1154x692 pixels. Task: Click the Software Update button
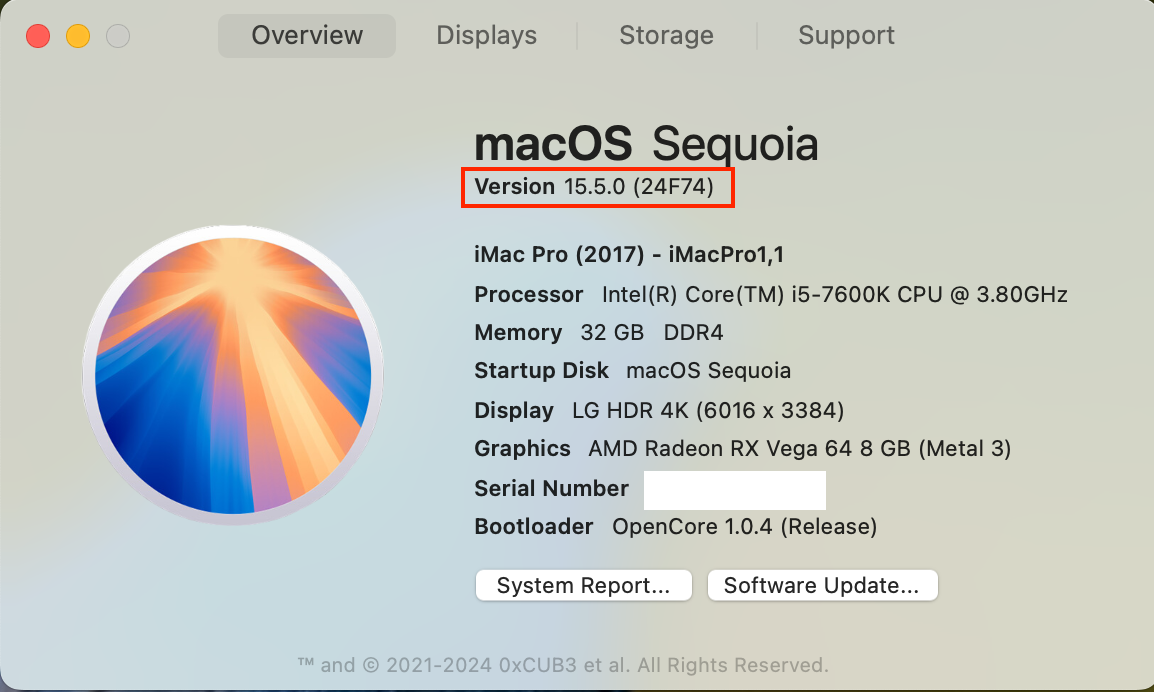tap(821, 586)
